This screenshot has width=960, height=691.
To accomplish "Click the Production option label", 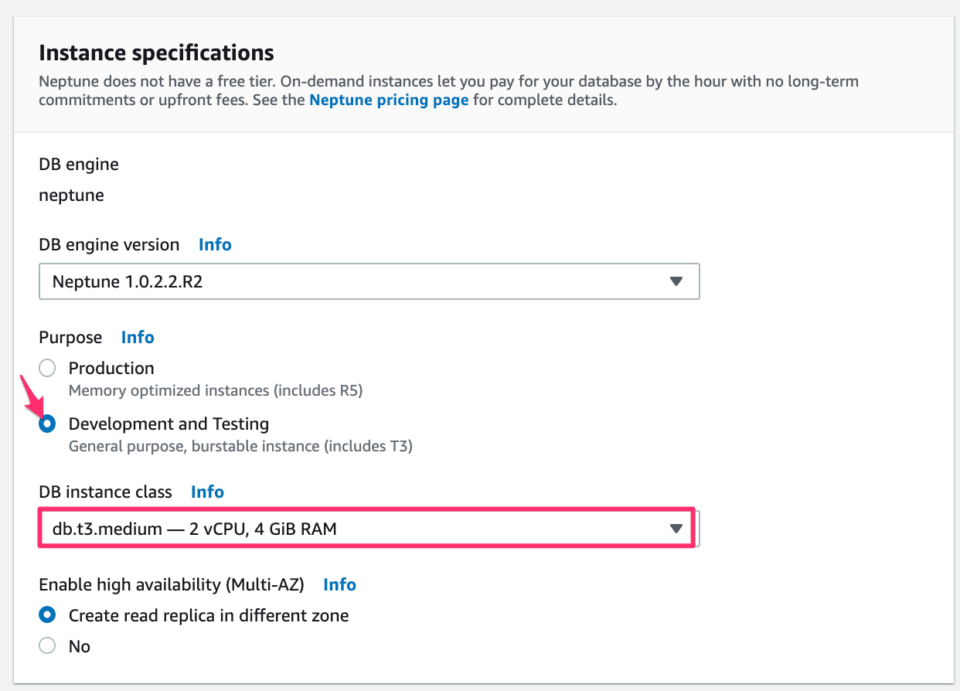I will coord(111,368).
